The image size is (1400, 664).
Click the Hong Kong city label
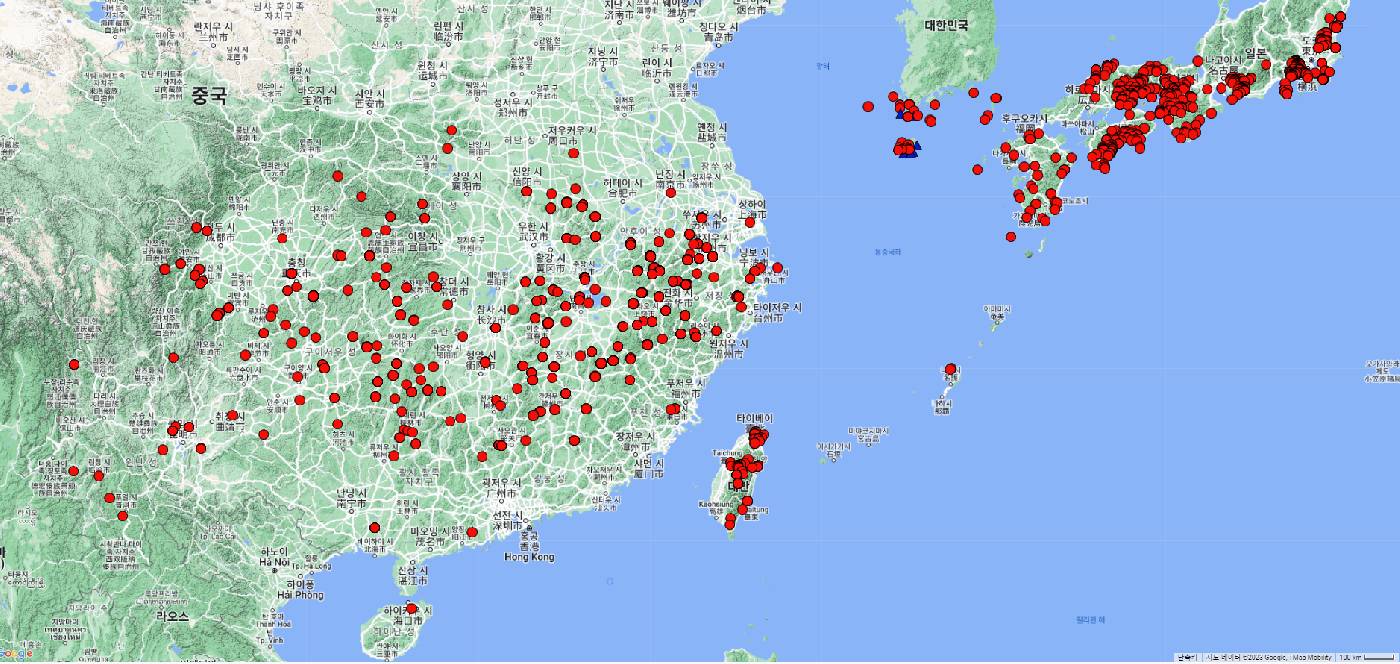[x=529, y=556]
